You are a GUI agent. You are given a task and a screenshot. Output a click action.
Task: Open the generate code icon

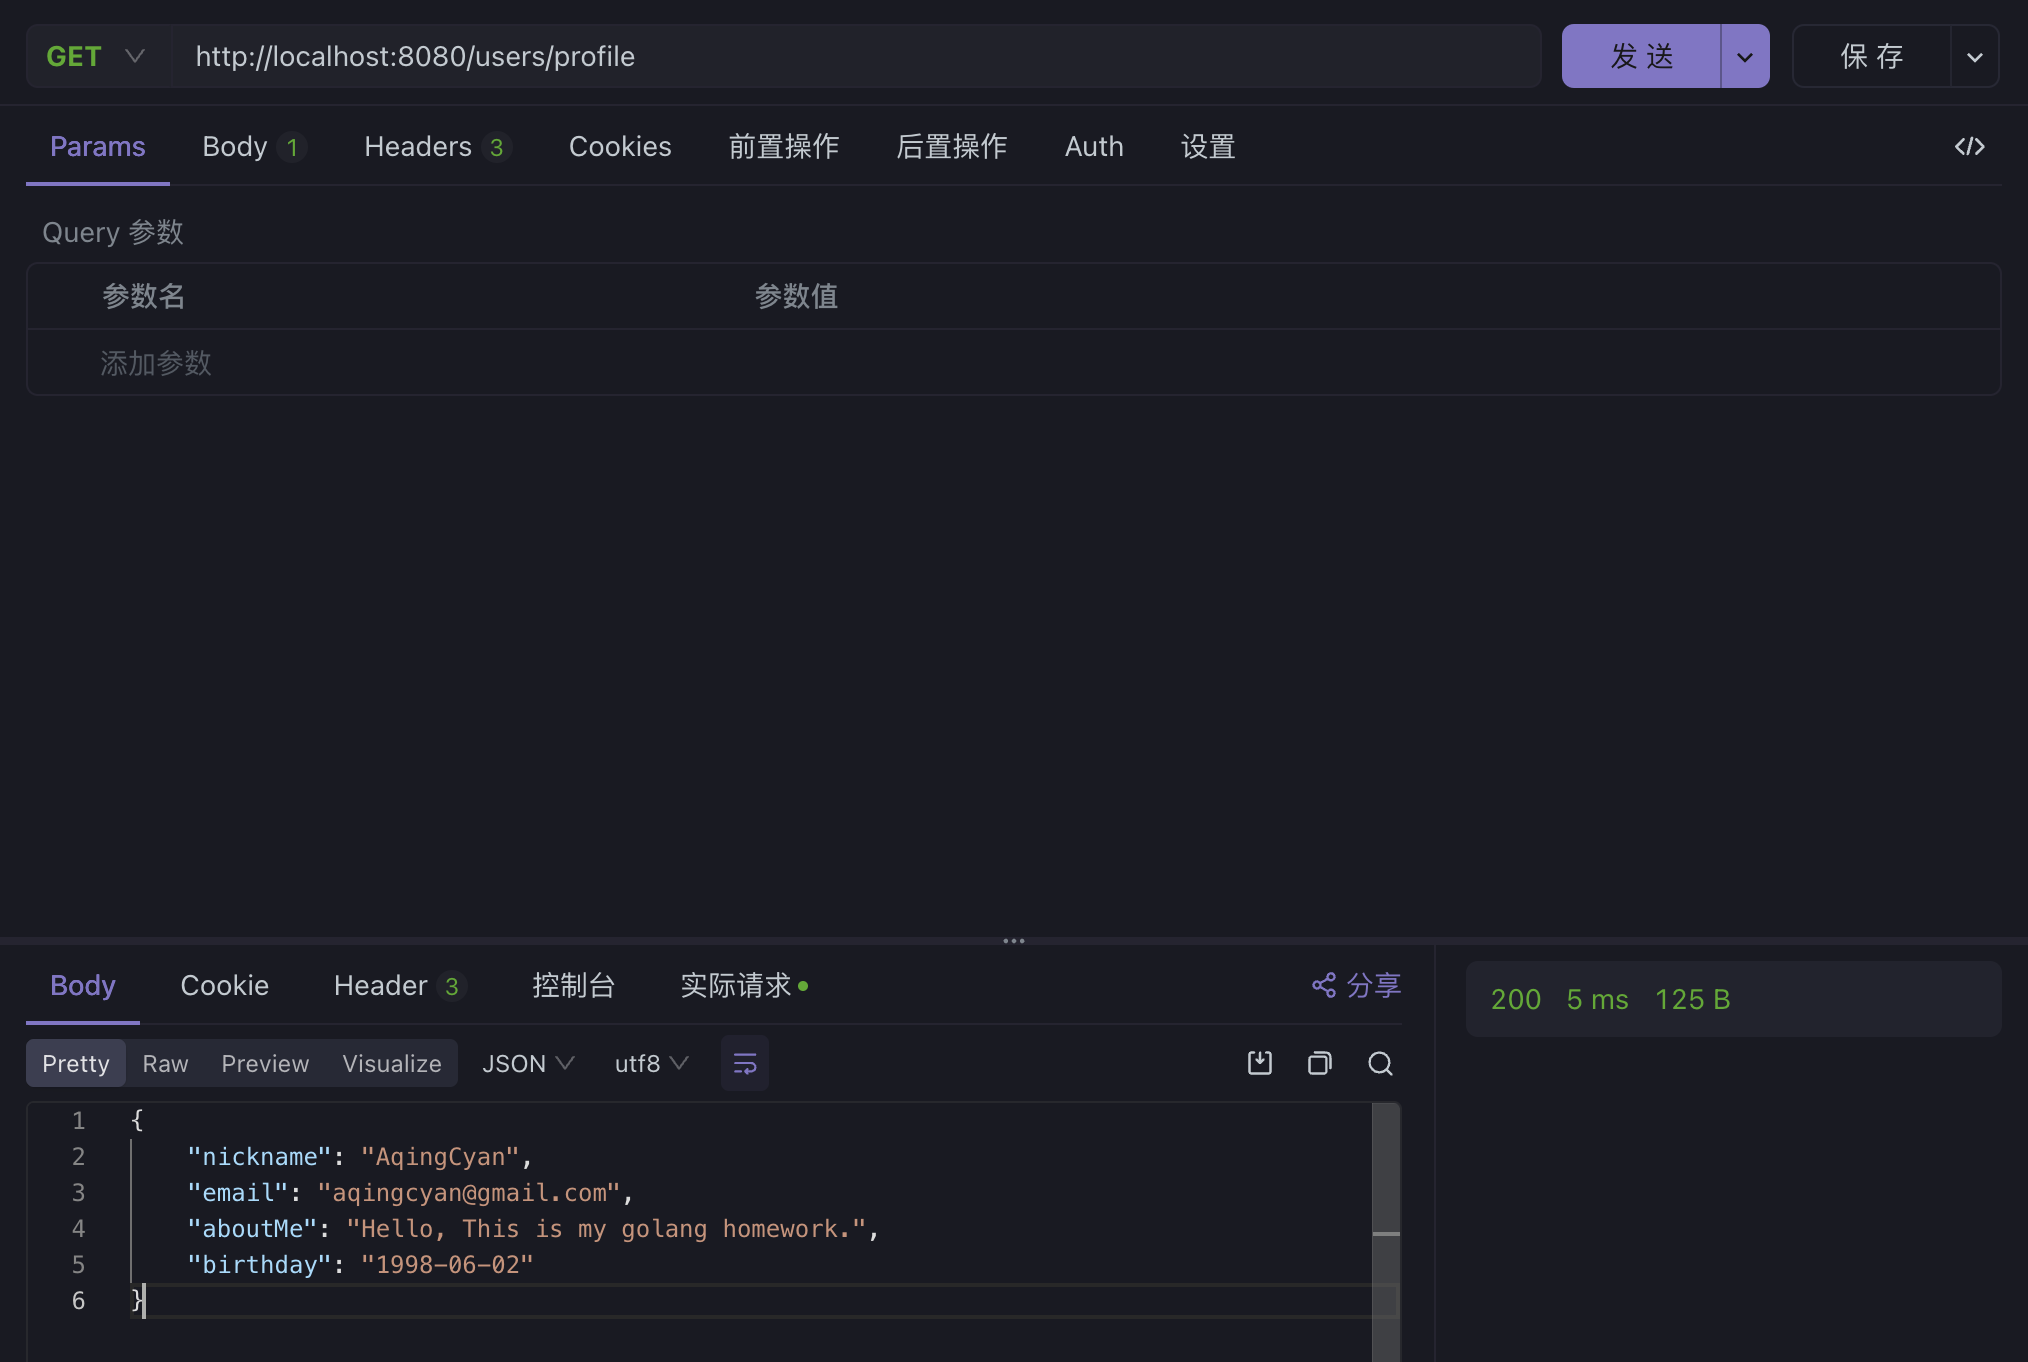pos(1969,147)
